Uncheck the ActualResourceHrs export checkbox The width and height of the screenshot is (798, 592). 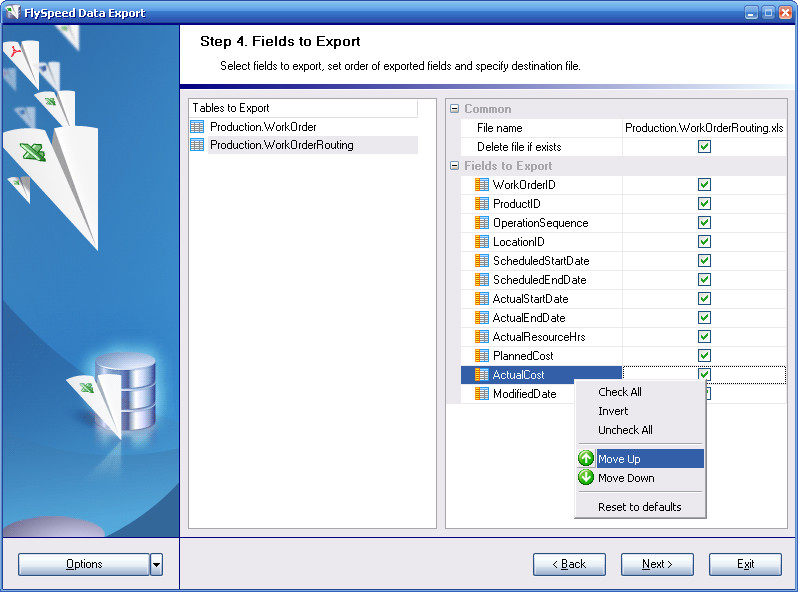click(x=704, y=336)
